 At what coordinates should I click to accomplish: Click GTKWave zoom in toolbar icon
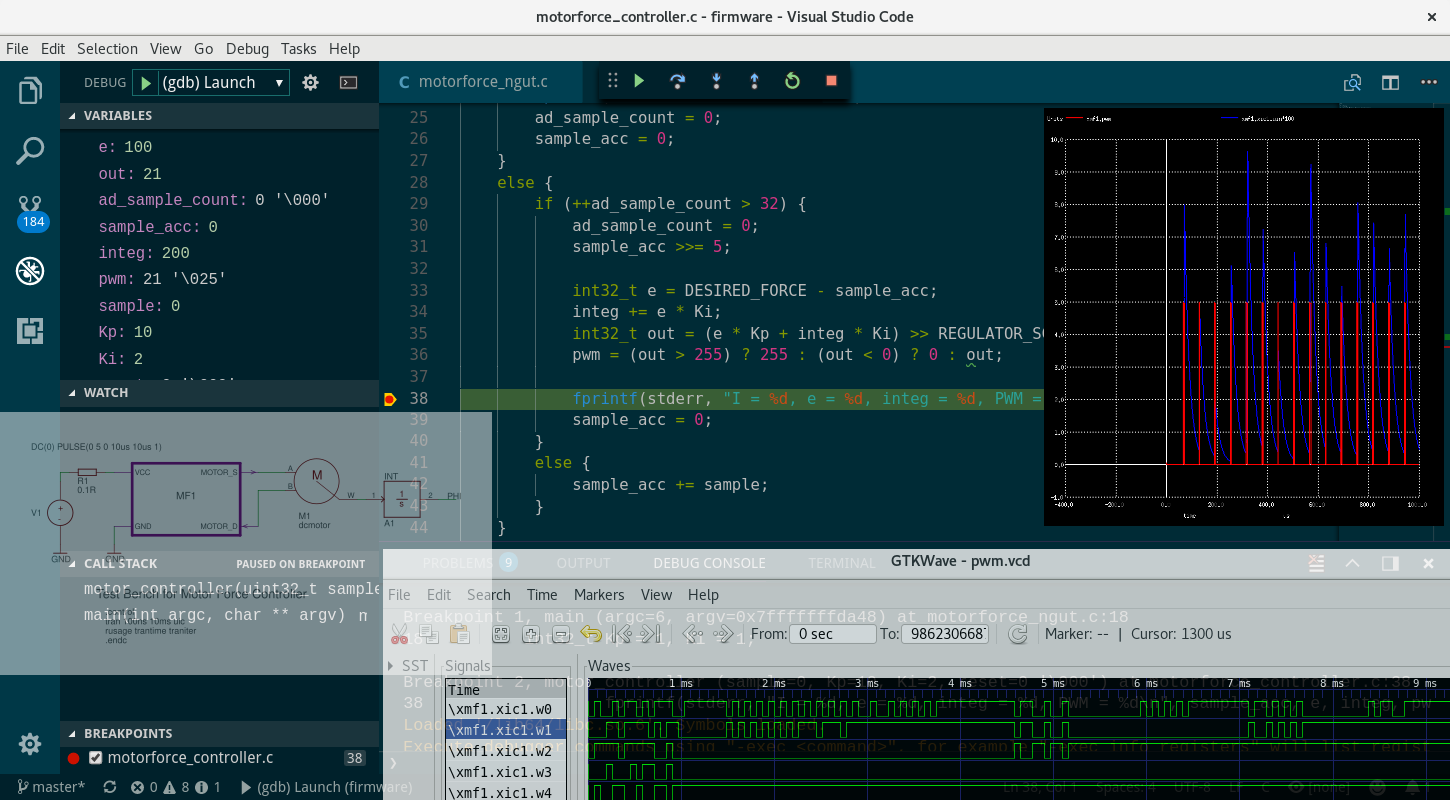click(x=531, y=634)
